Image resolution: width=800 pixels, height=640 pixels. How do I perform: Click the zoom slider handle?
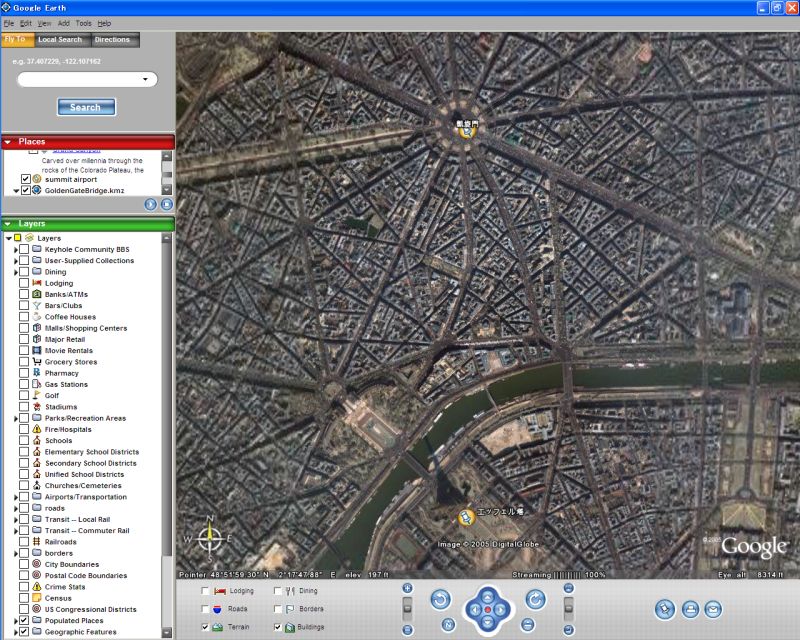(407, 608)
